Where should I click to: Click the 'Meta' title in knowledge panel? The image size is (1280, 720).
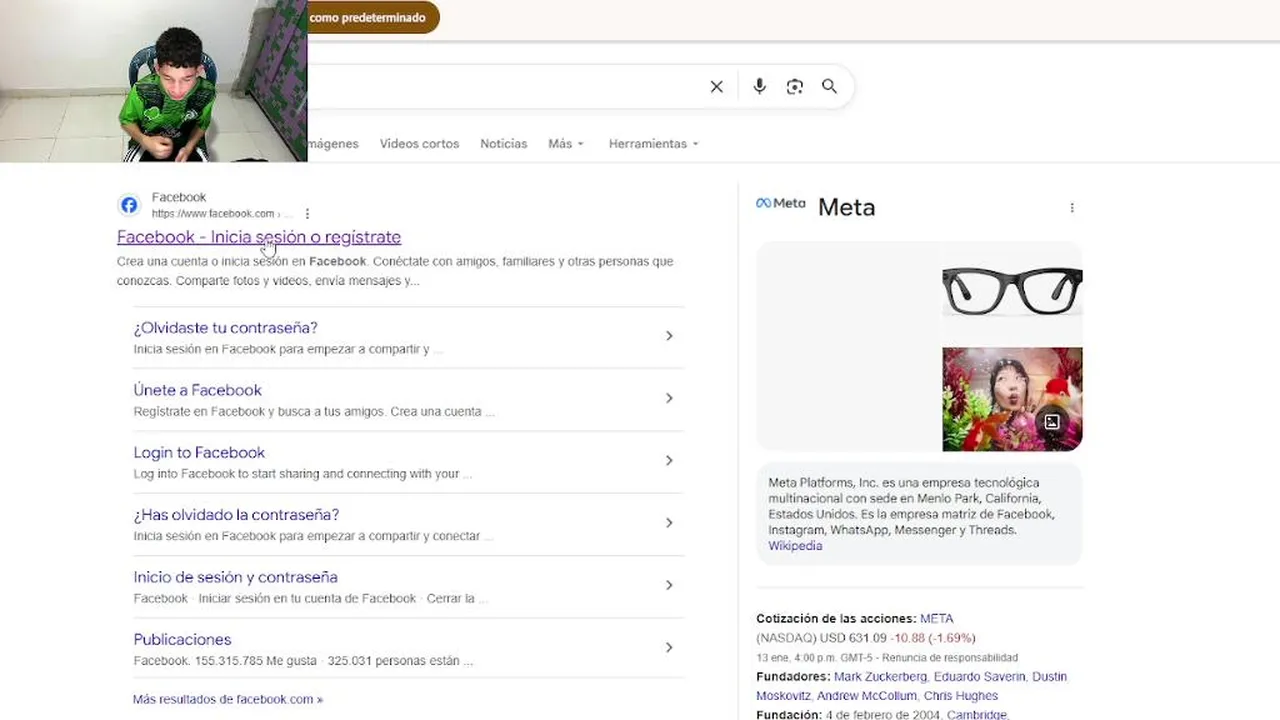(x=846, y=207)
